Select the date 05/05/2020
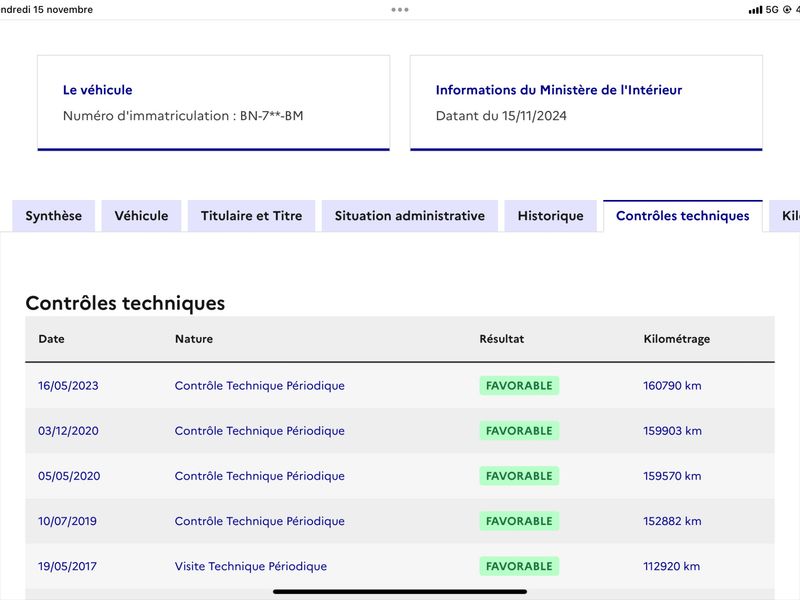This screenshot has width=800, height=600. click(x=69, y=476)
